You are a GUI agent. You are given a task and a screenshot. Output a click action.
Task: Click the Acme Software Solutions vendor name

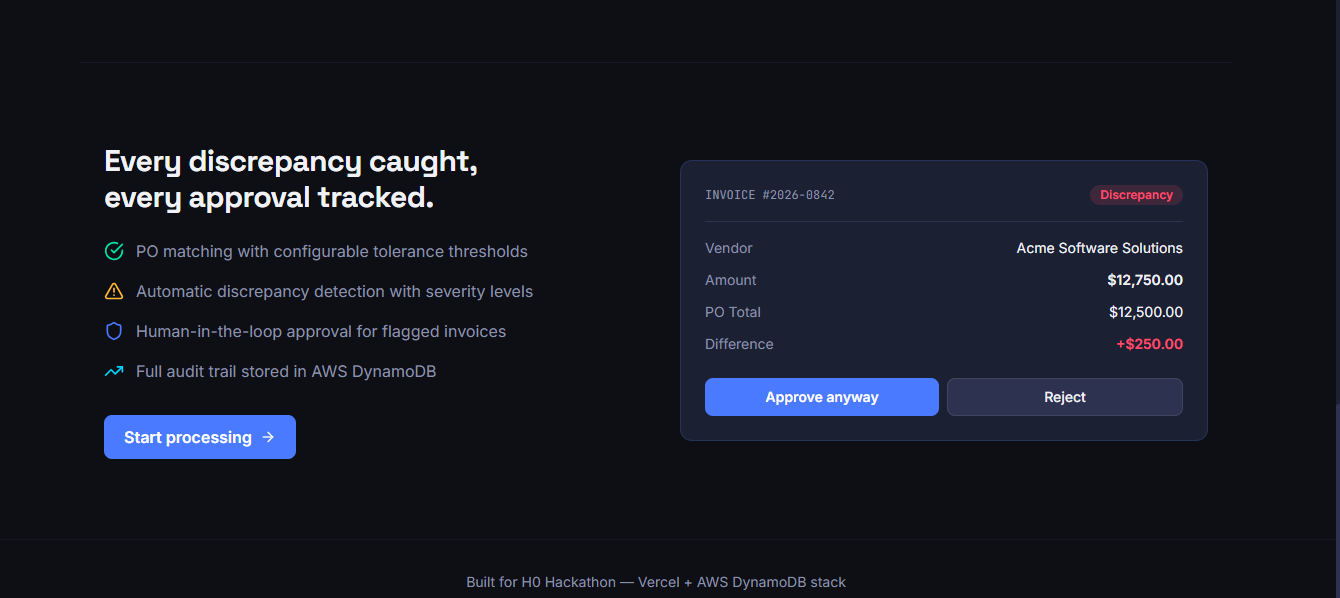click(1100, 248)
